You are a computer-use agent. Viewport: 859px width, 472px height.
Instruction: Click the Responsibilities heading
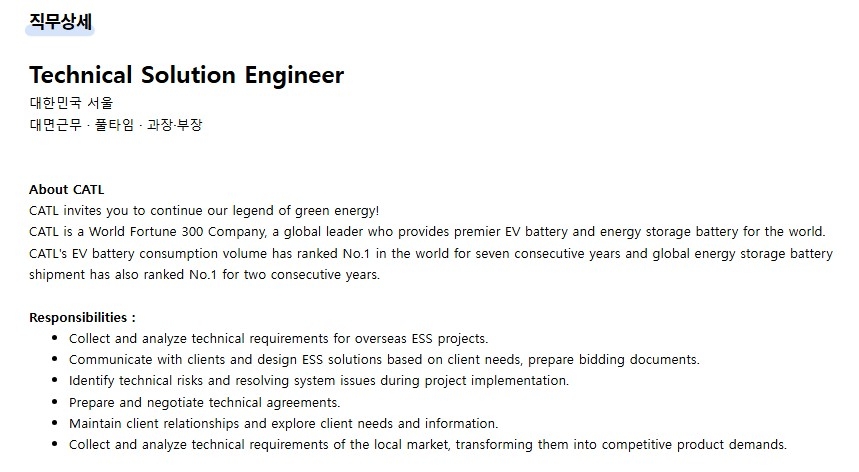pyautogui.click(x=82, y=317)
